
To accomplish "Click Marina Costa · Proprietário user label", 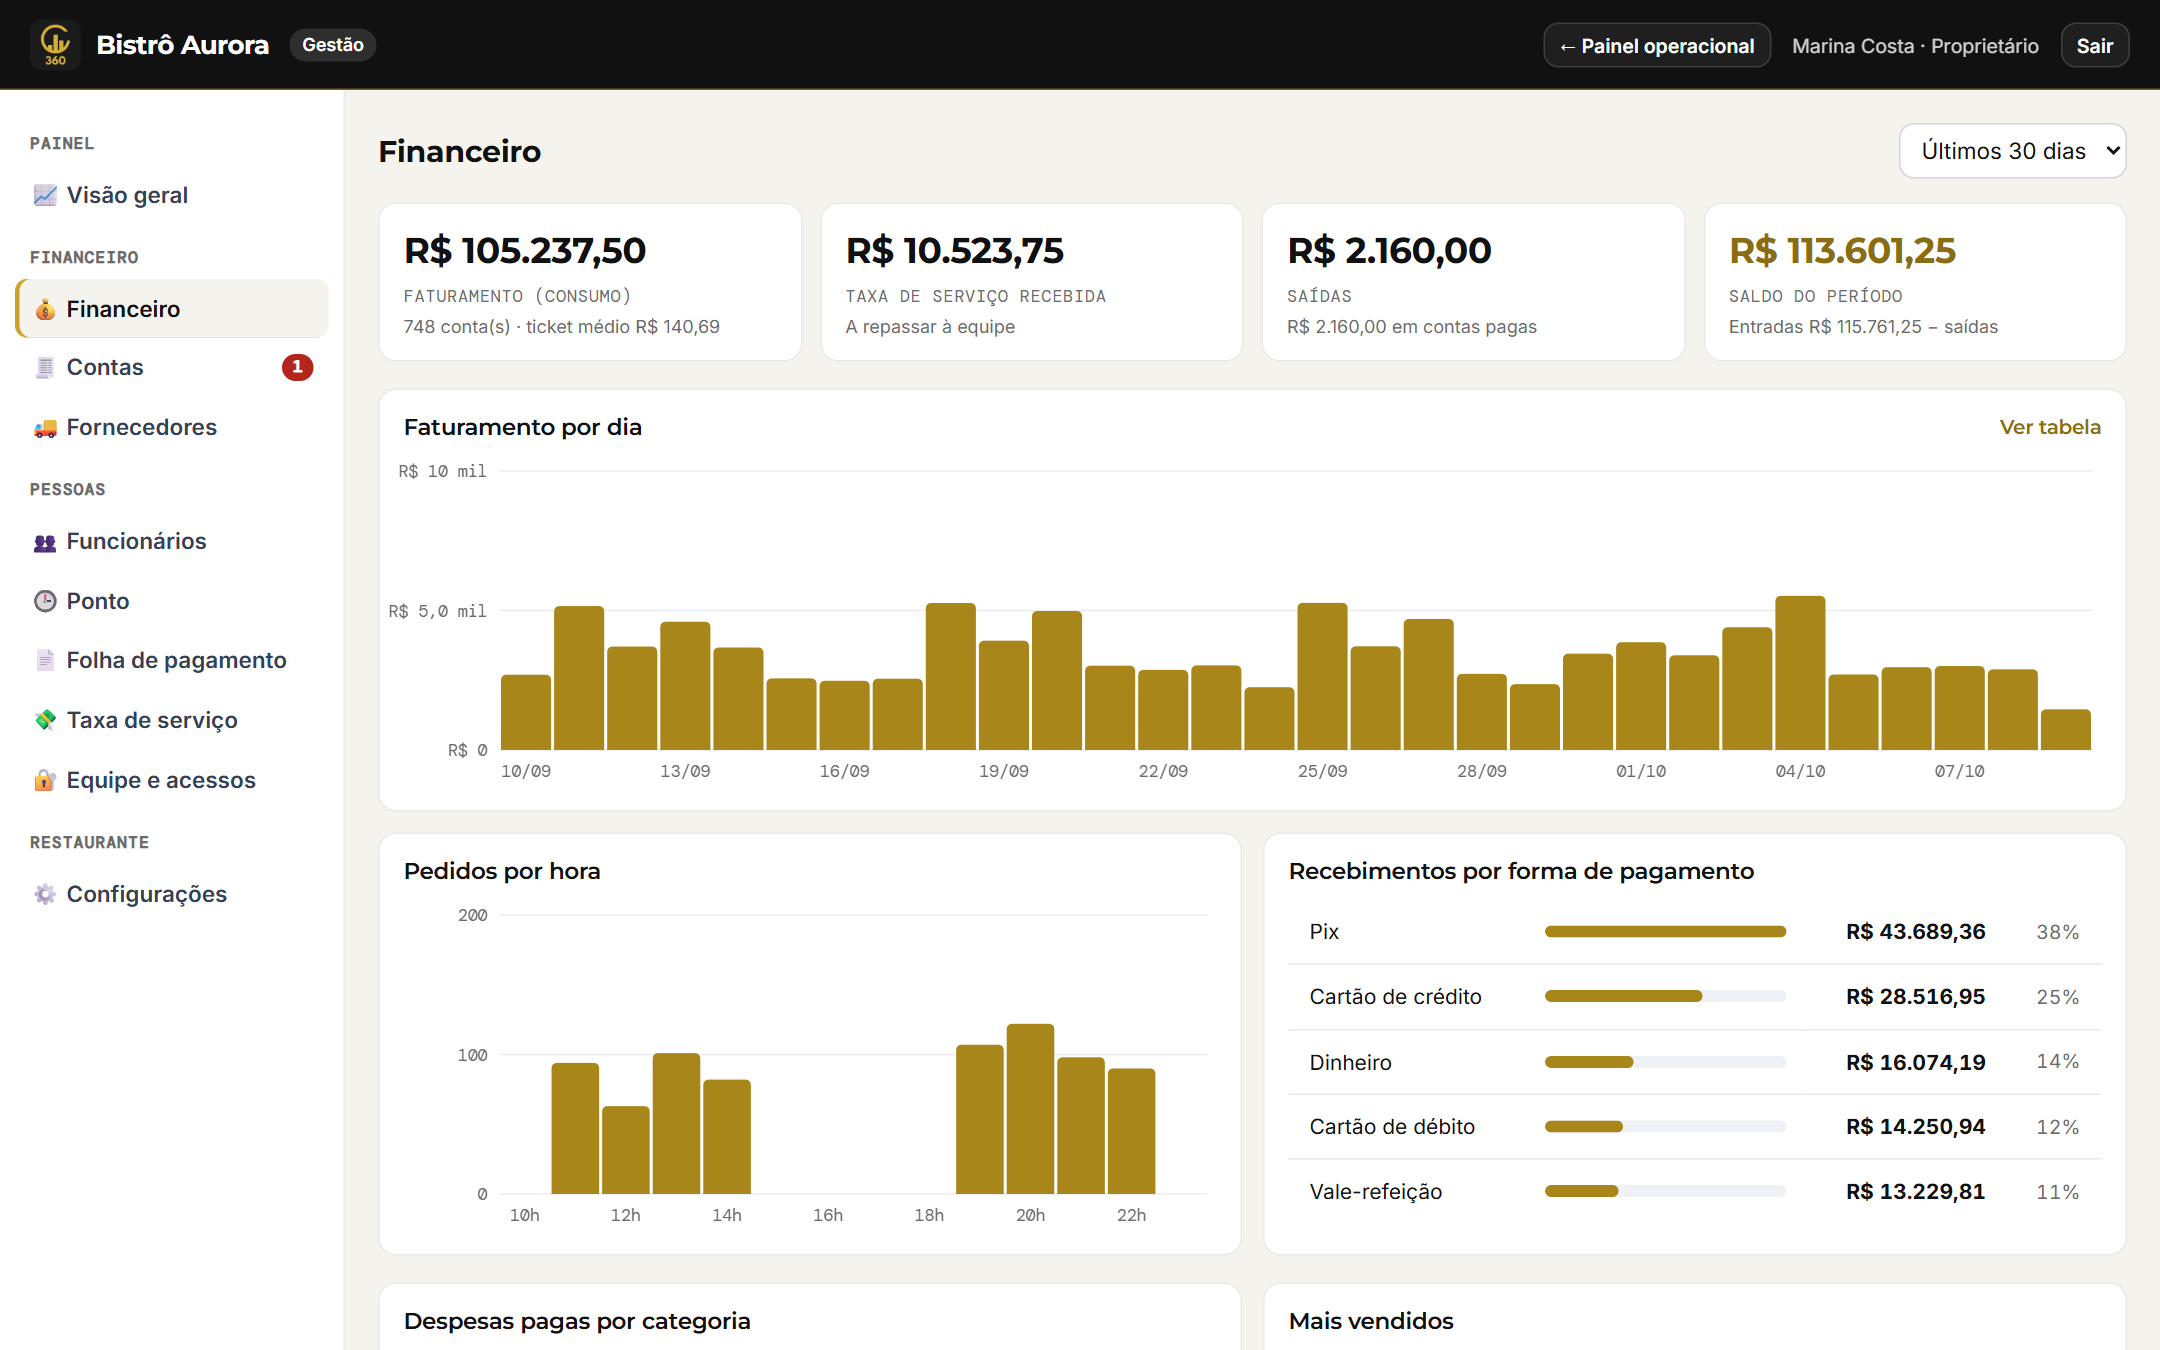I will tap(1915, 46).
